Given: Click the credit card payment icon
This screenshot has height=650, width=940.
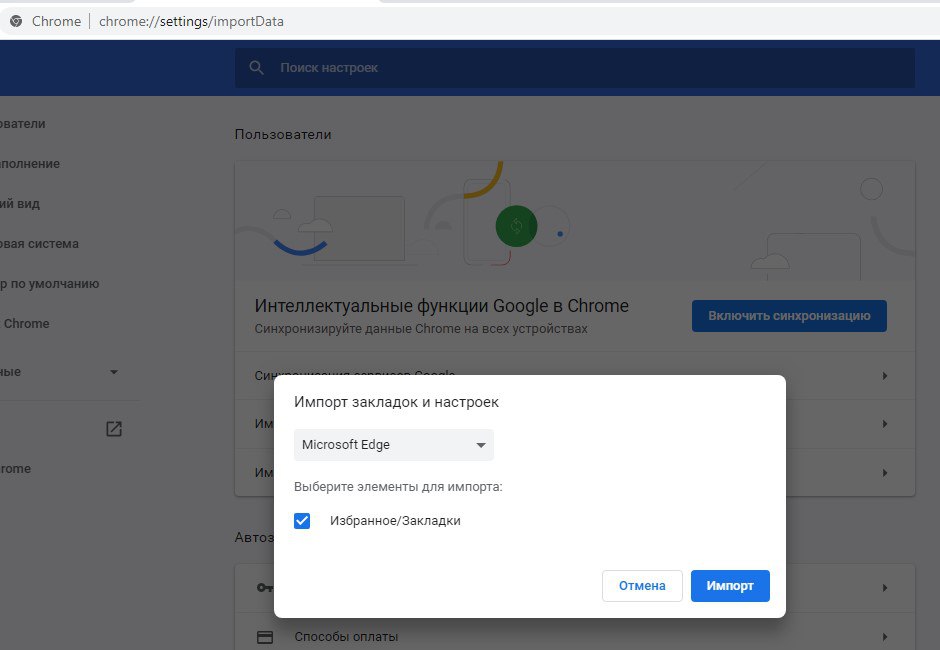Looking at the screenshot, I should (264, 637).
